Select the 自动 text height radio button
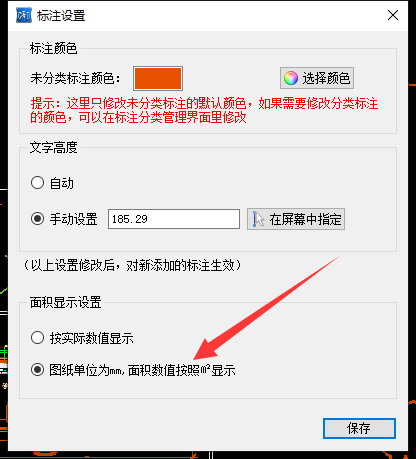This screenshot has width=416, height=459. [37, 183]
